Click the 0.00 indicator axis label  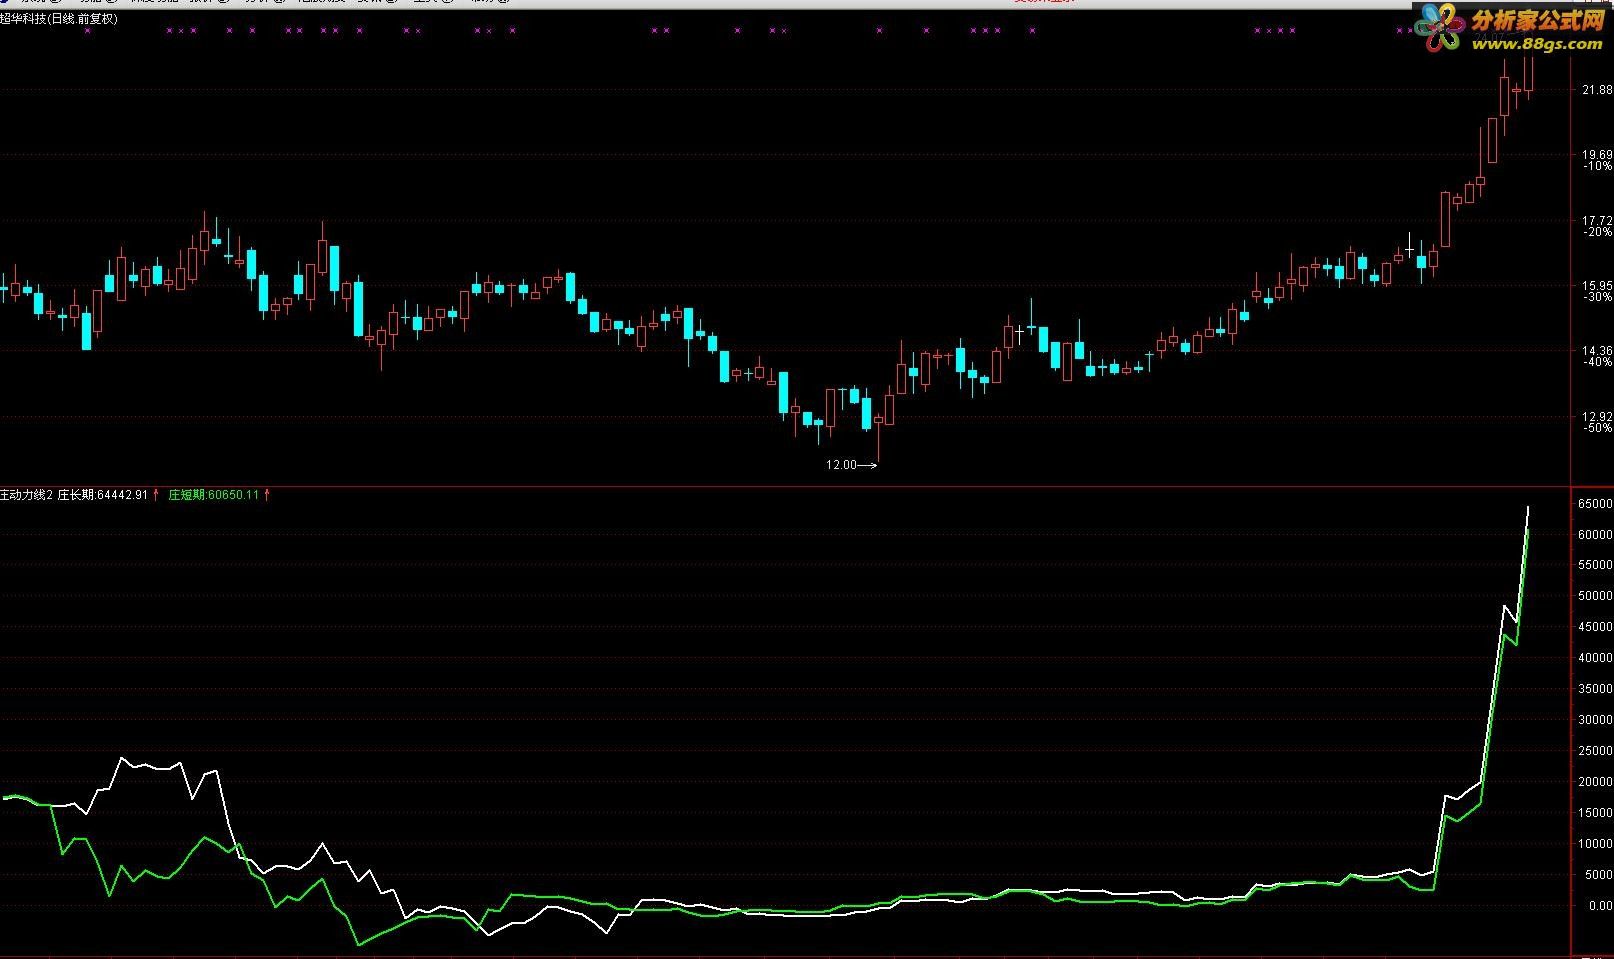click(x=1599, y=906)
